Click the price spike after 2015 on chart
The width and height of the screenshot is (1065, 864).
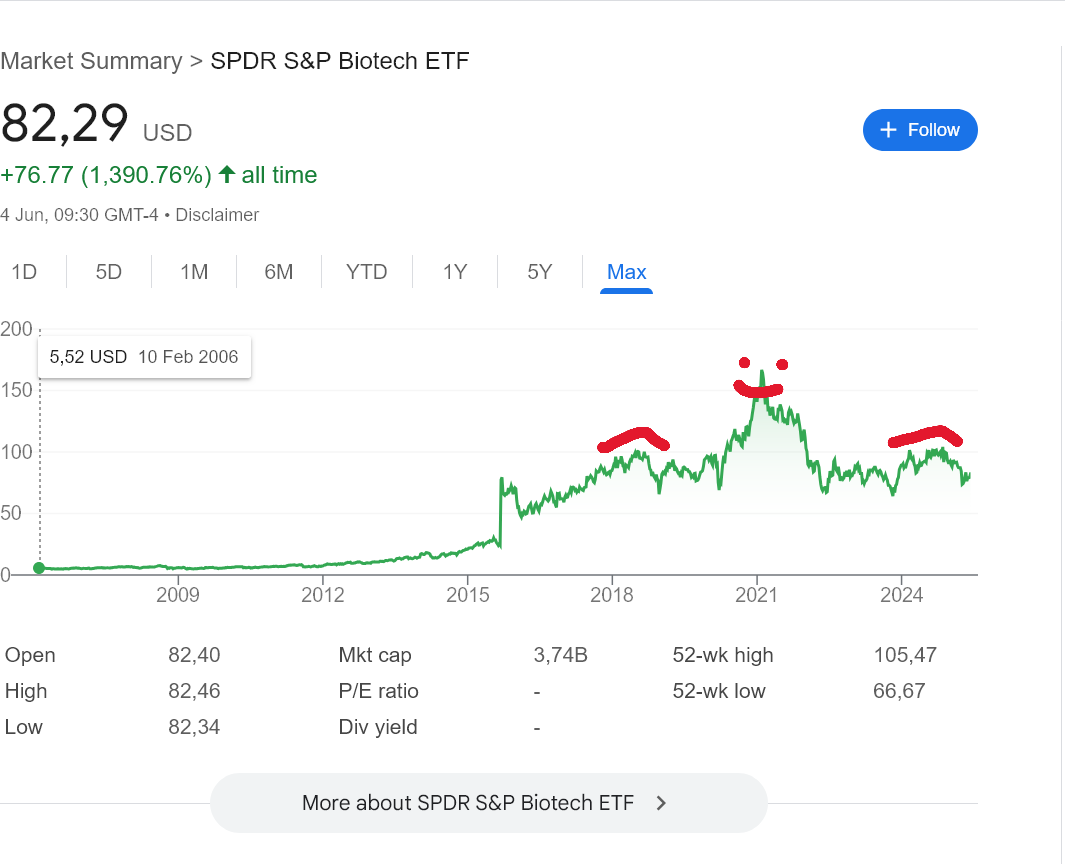[500, 481]
